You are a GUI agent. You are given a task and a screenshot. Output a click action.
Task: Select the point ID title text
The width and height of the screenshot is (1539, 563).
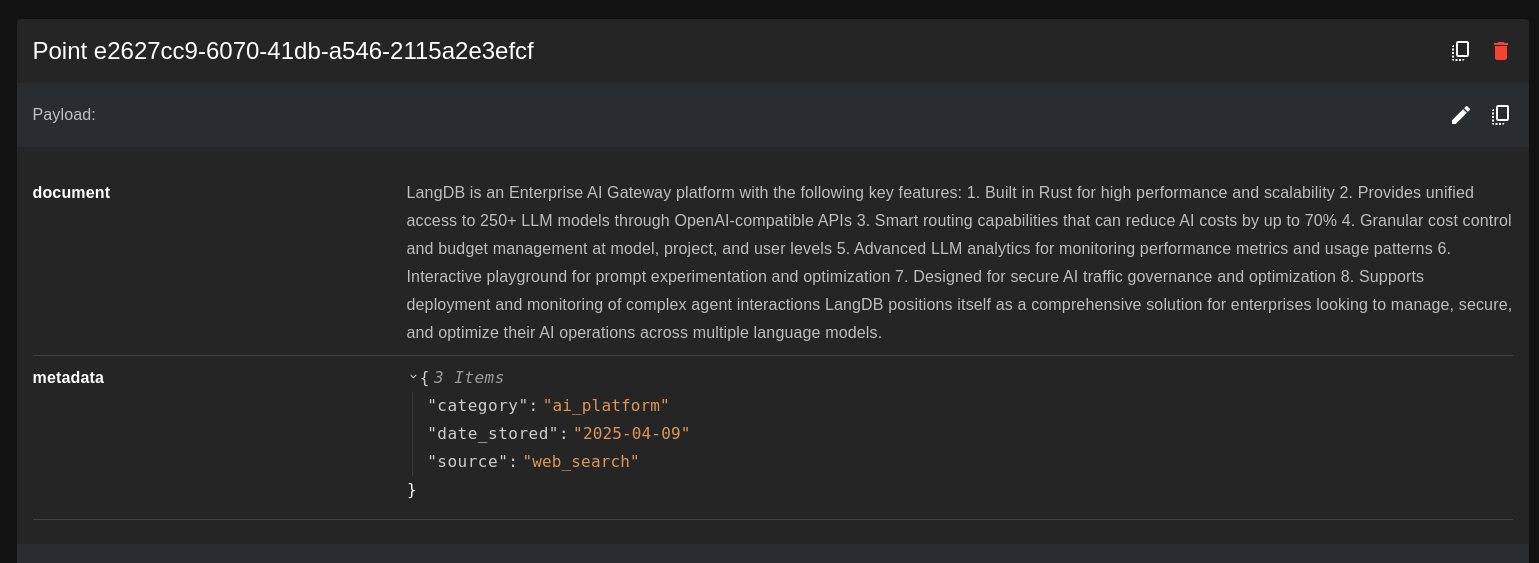283,51
